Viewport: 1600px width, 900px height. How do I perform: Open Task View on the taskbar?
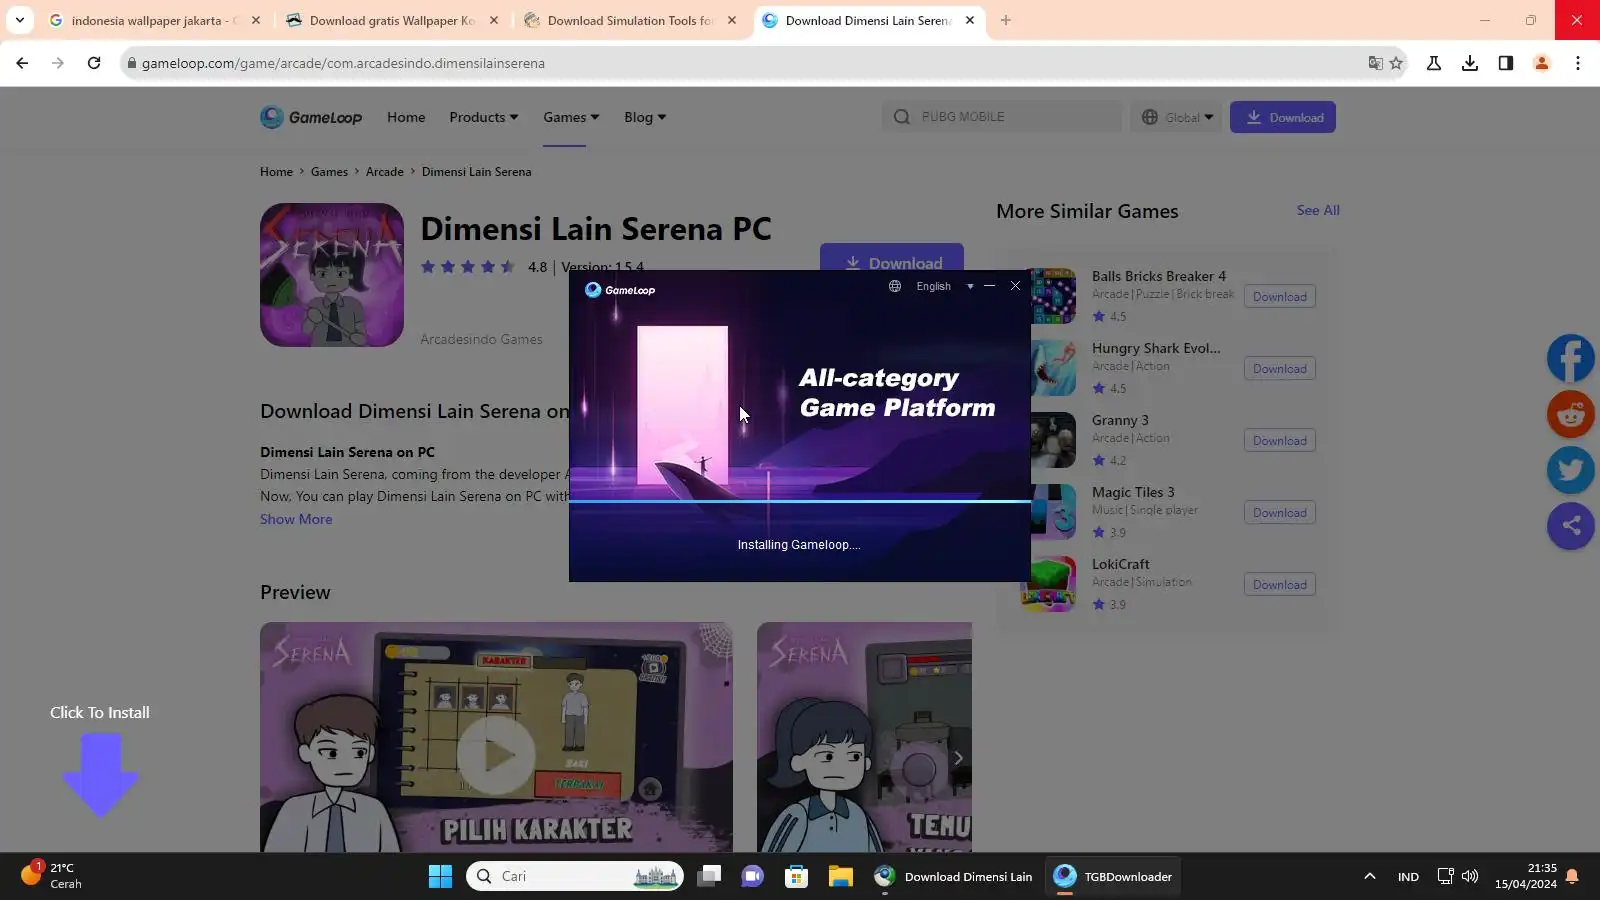pos(710,877)
